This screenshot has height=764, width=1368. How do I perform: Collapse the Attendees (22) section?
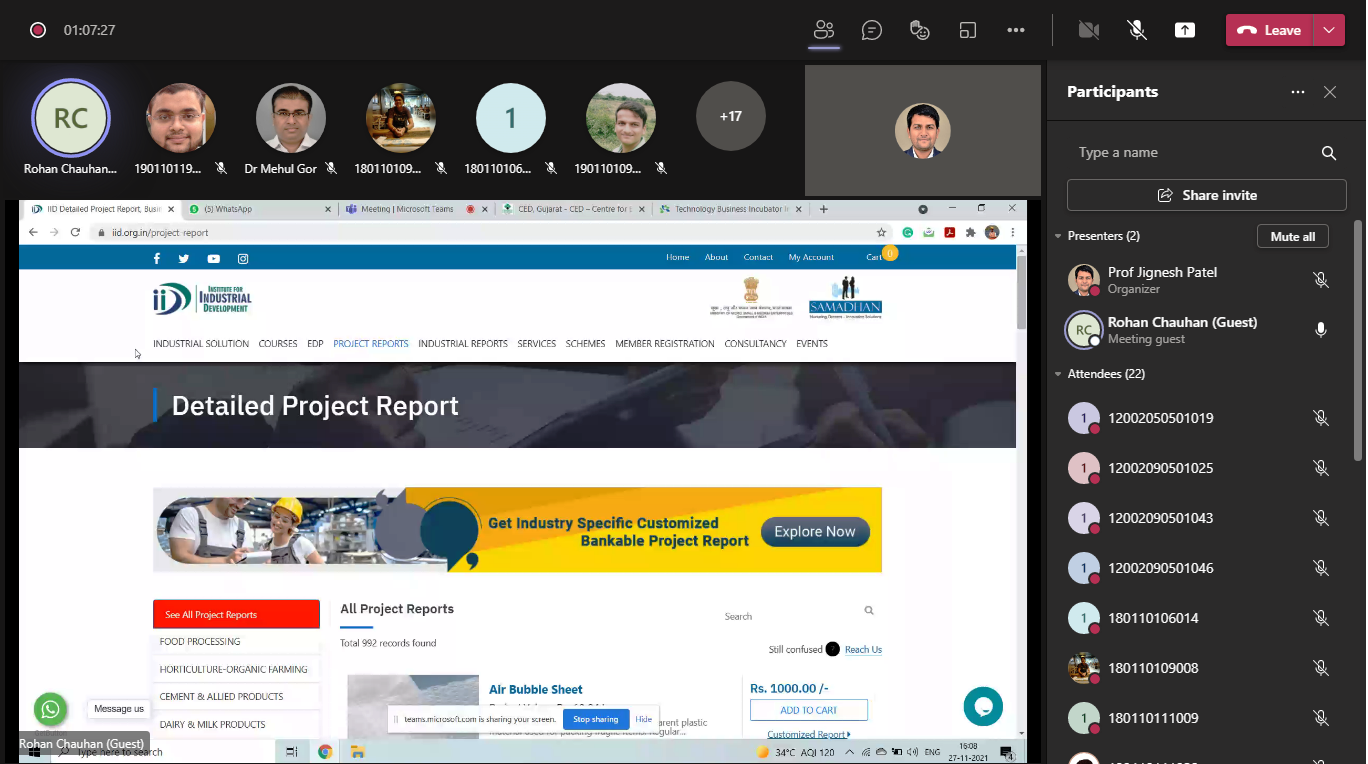click(1059, 374)
